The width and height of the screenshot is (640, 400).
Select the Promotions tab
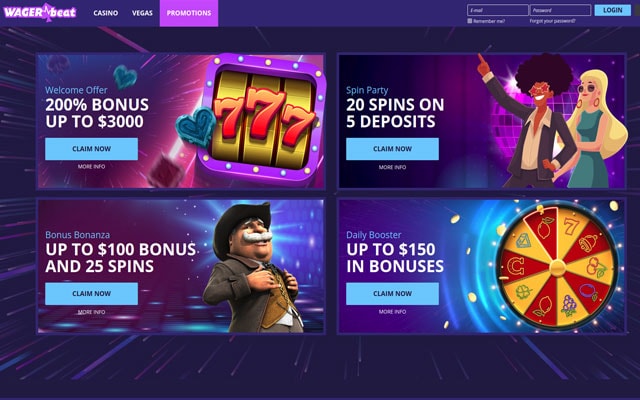pos(189,13)
